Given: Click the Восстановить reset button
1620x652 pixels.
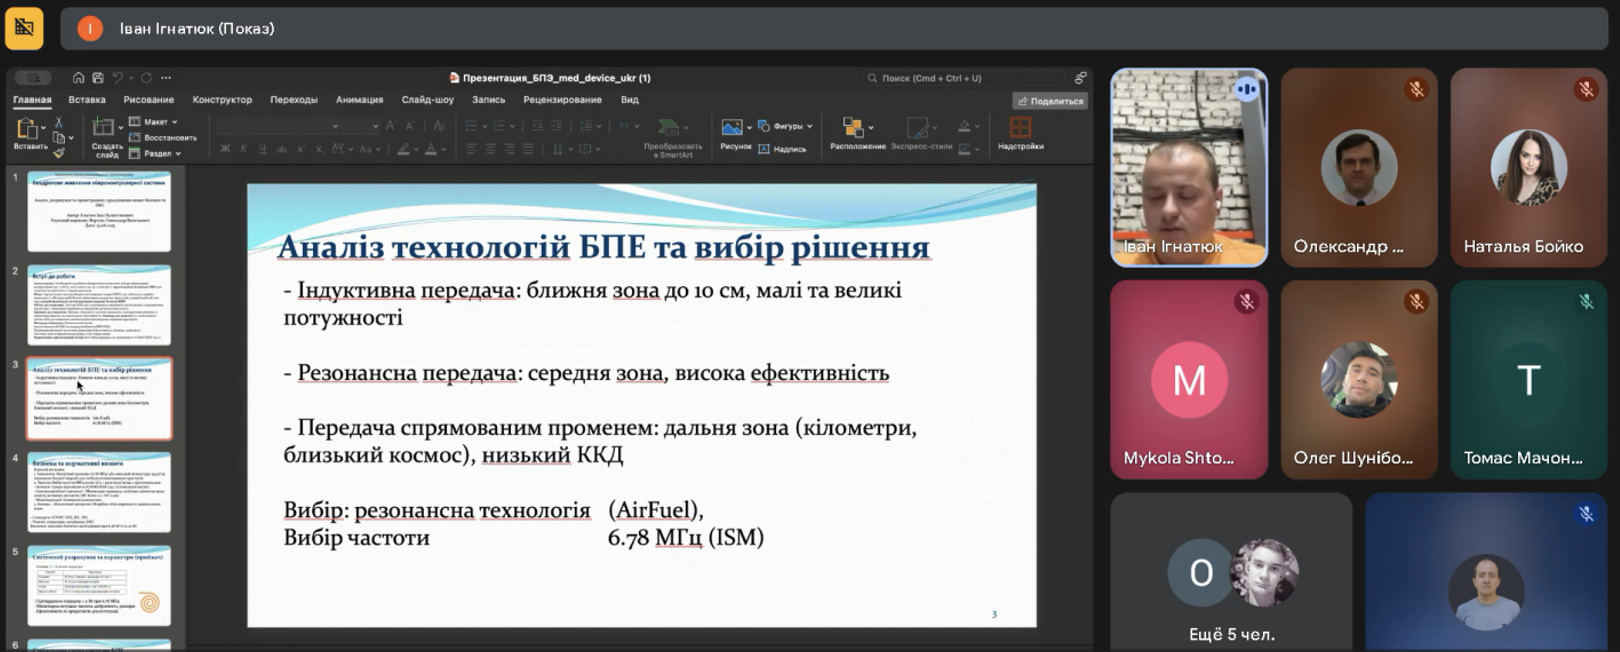Looking at the screenshot, I should click(163, 138).
